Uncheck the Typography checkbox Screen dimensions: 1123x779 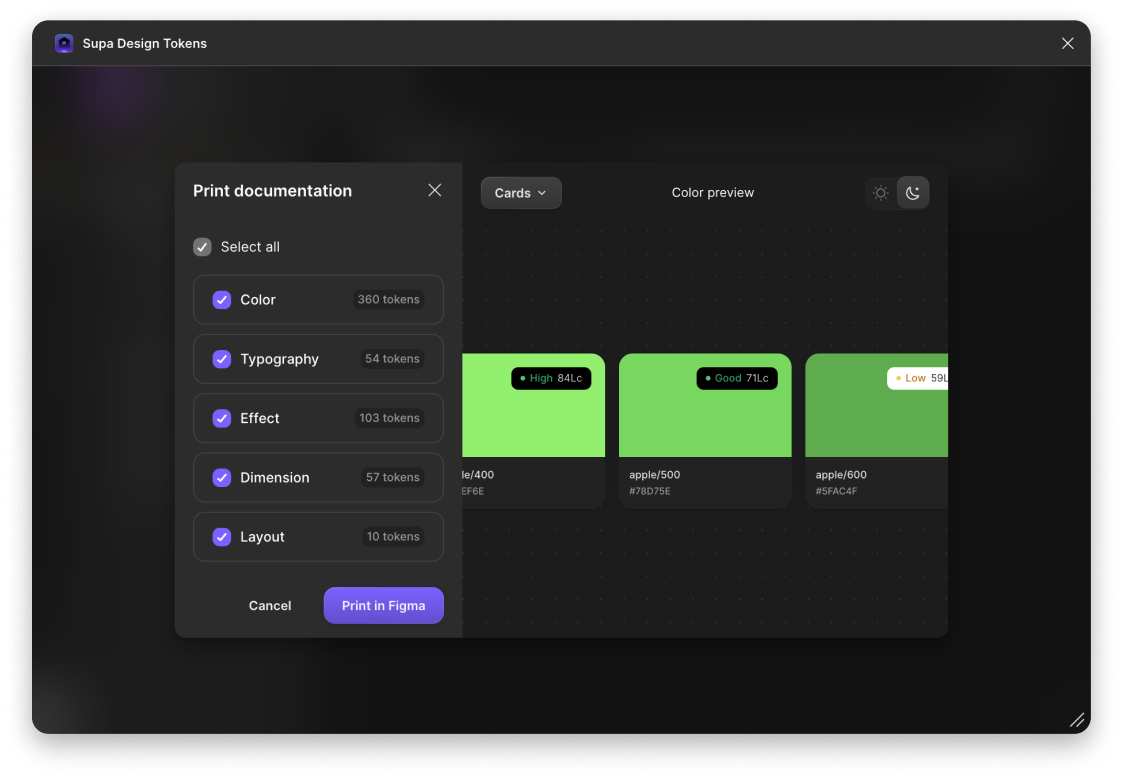(222, 359)
